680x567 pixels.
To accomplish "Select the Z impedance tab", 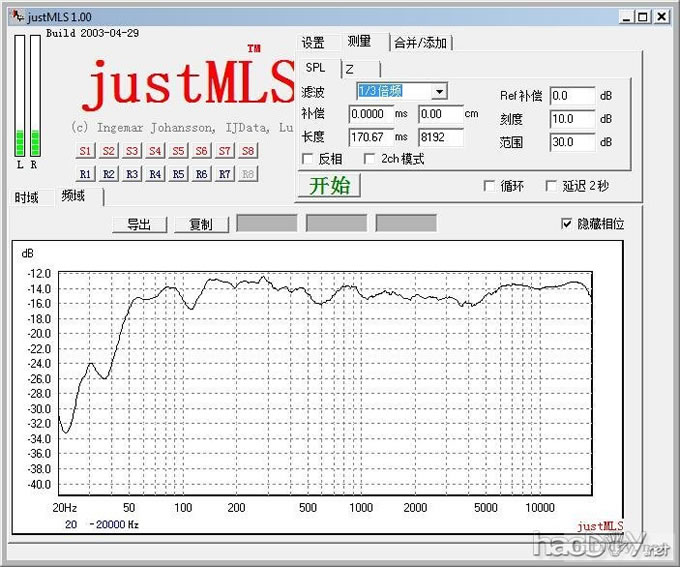I will 350,68.
